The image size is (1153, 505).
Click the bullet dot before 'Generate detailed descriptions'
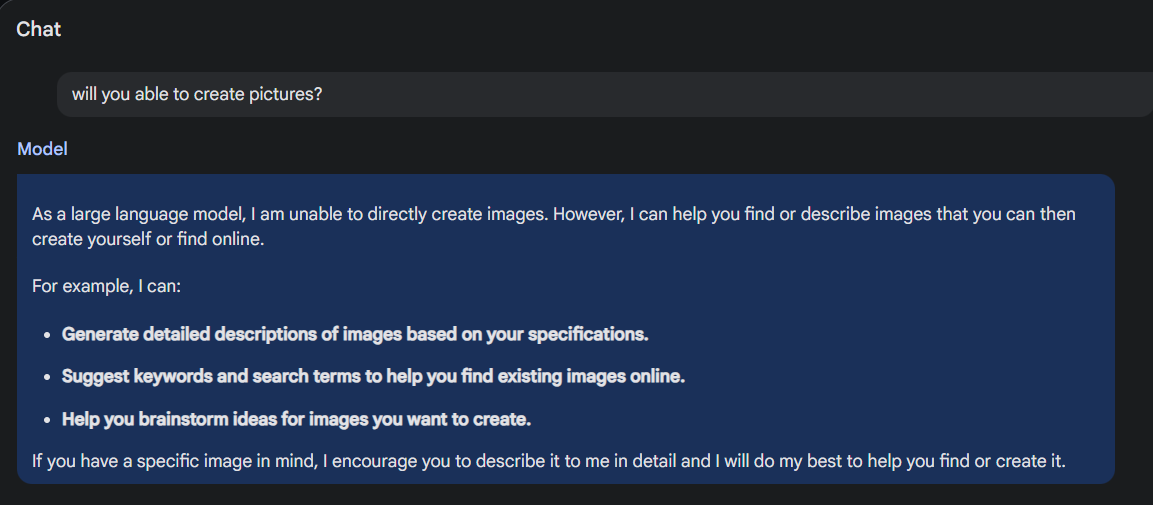tap(47, 335)
